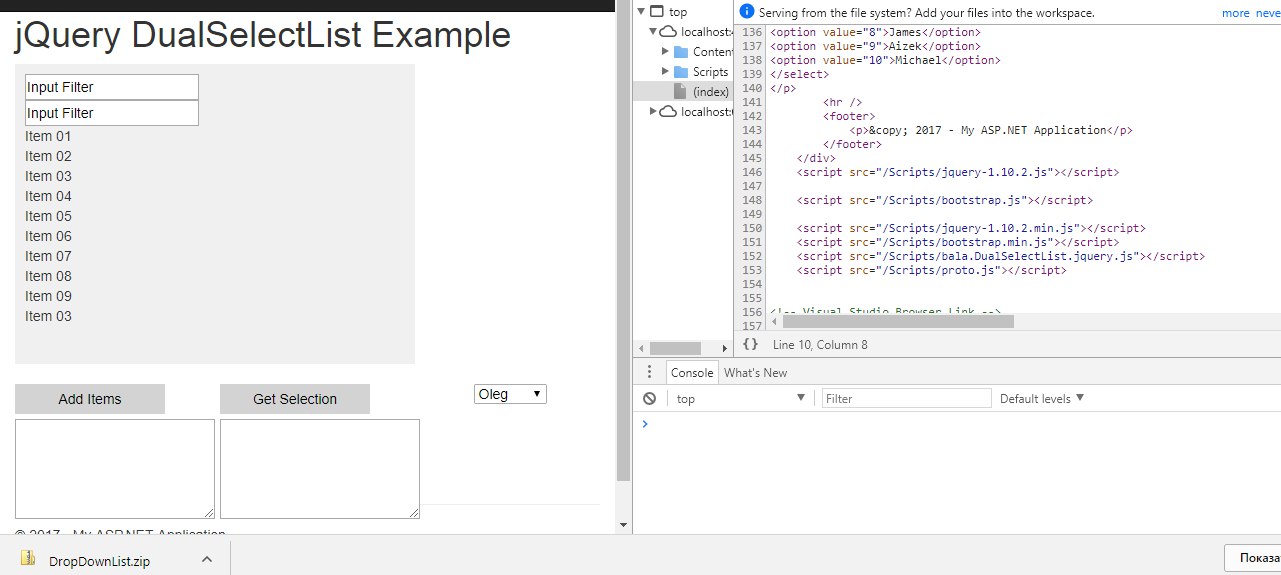Click source line number 152
The width and height of the screenshot is (1281, 575).
752,256
